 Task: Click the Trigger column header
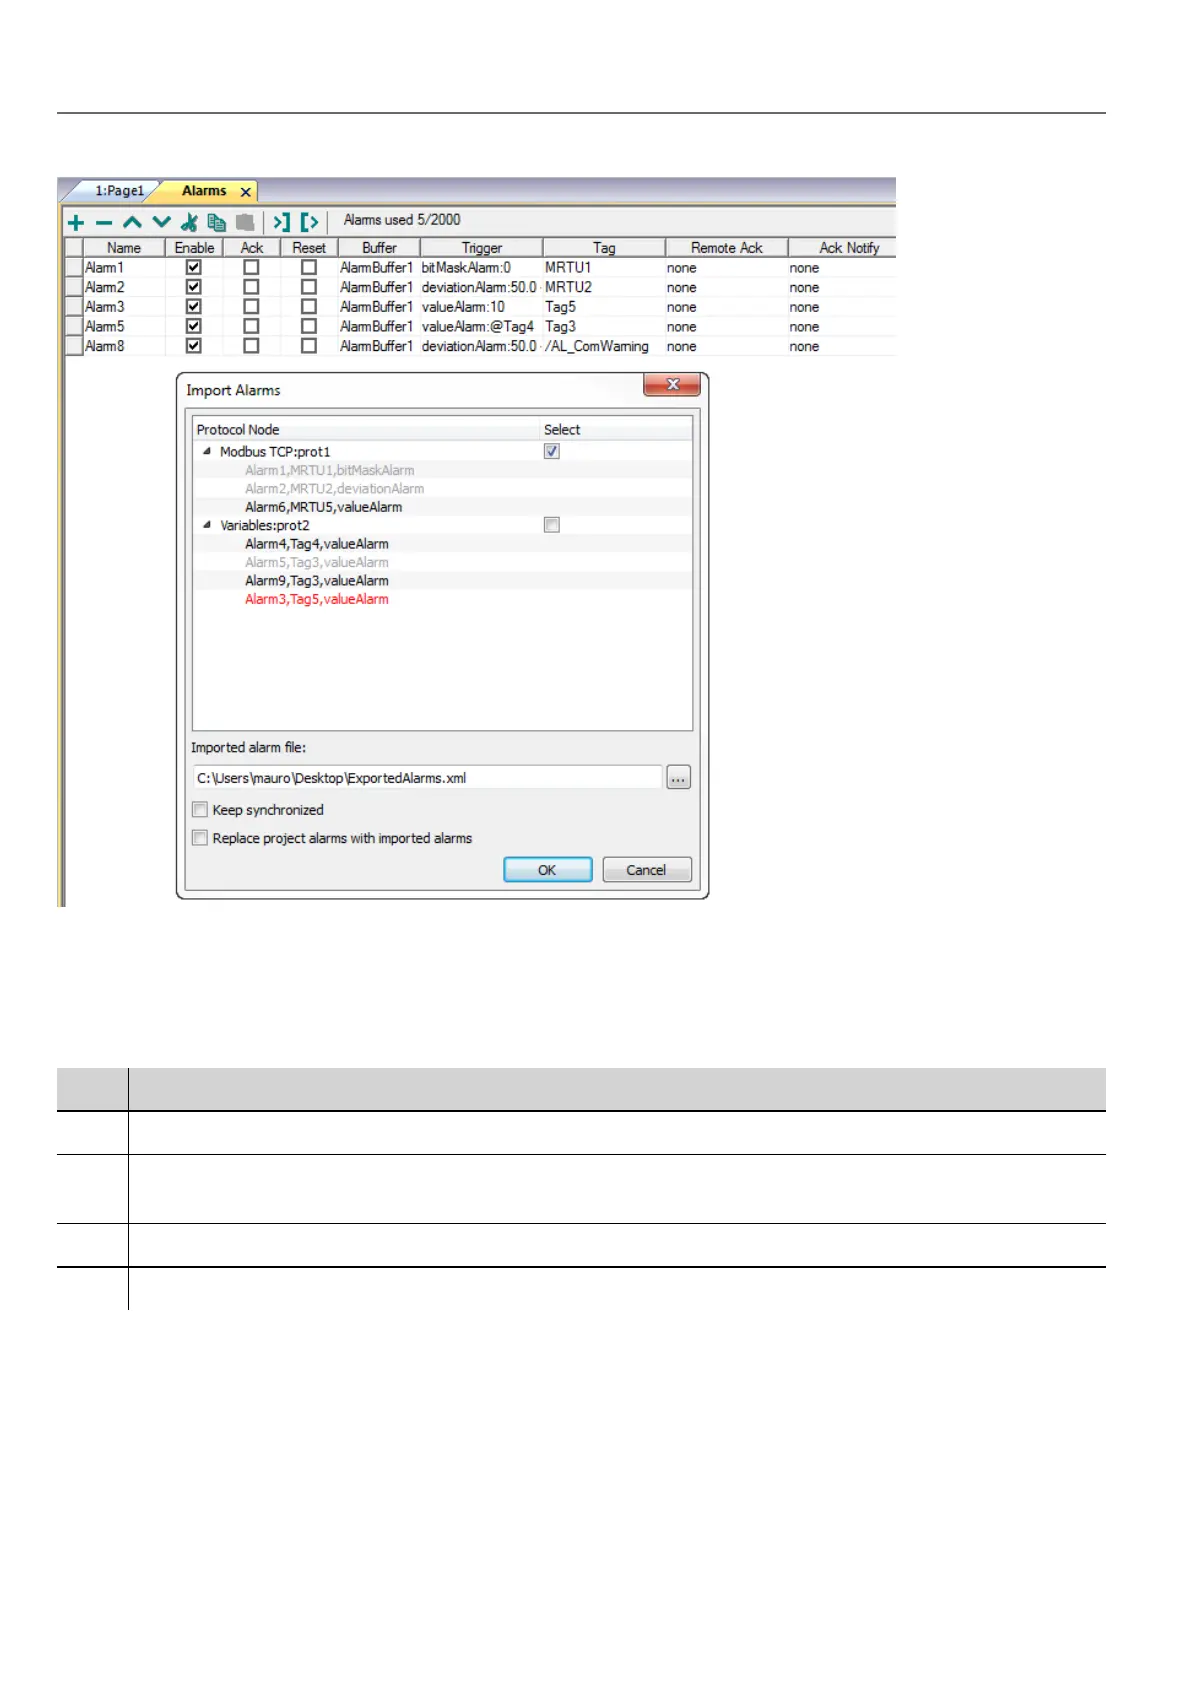click(x=482, y=248)
